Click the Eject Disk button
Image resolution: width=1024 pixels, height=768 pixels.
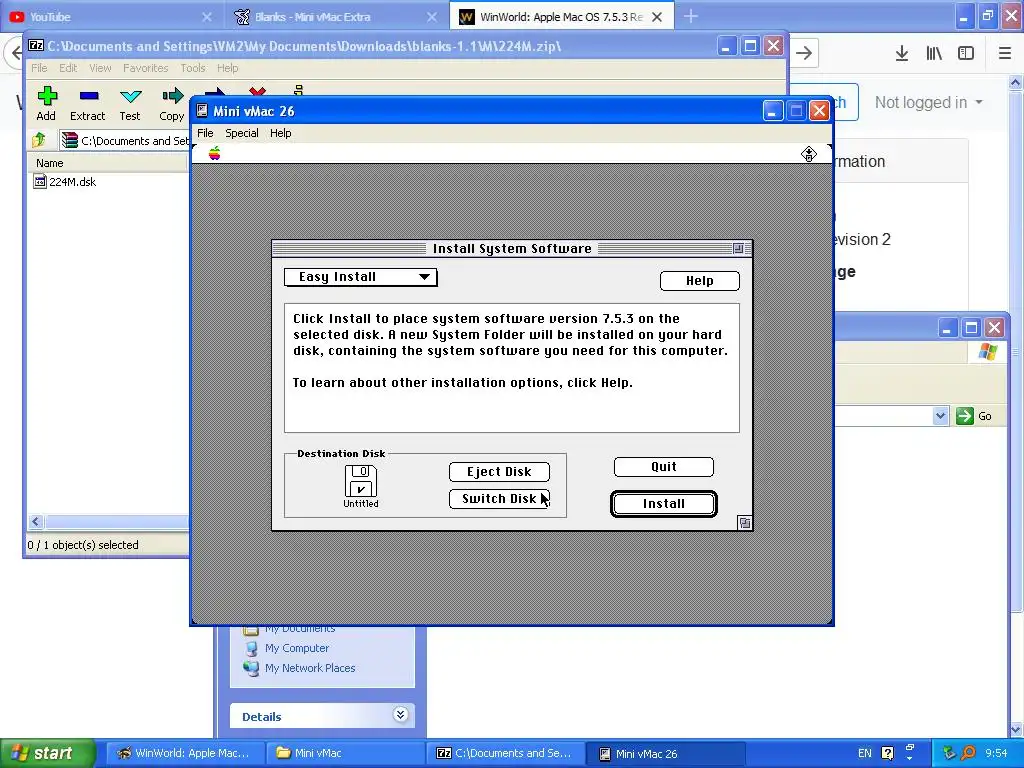click(499, 472)
